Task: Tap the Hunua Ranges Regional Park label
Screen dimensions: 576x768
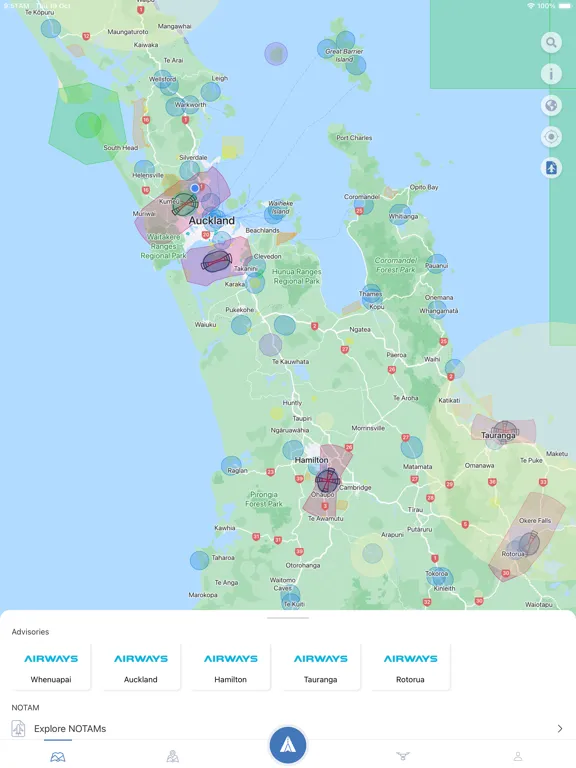Action: point(297,276)
